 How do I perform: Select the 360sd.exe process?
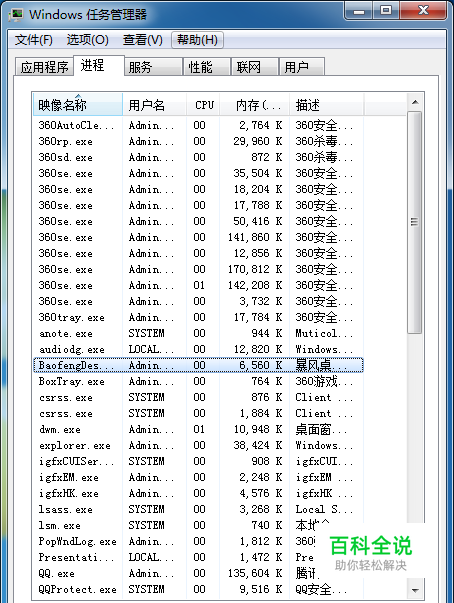(x=198, y=157)
